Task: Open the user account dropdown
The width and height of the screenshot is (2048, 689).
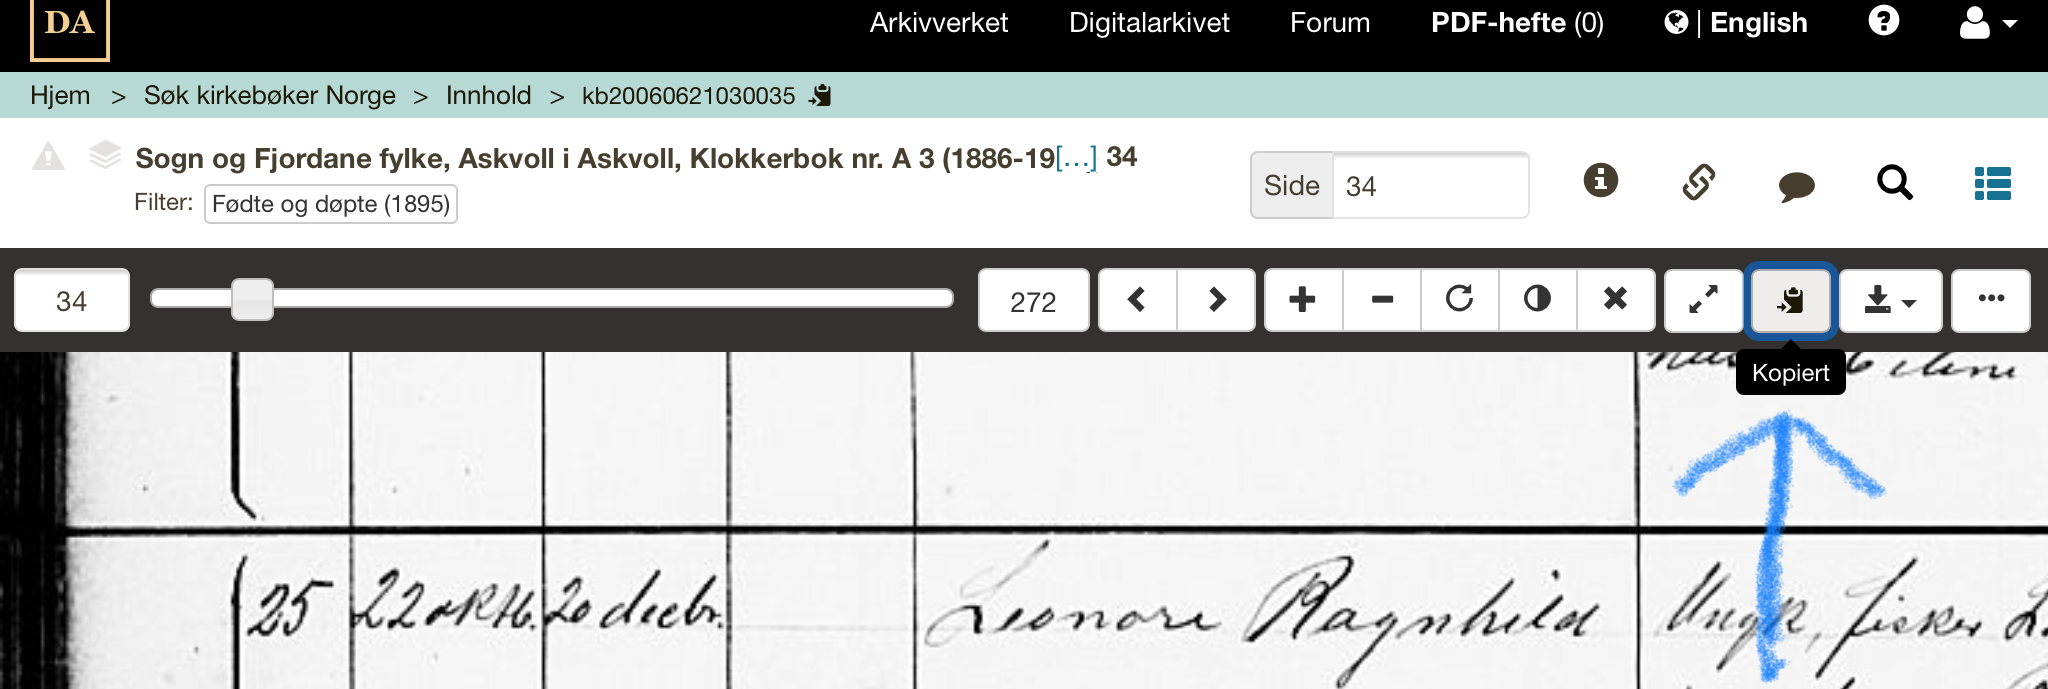Action: [1988, 23]
